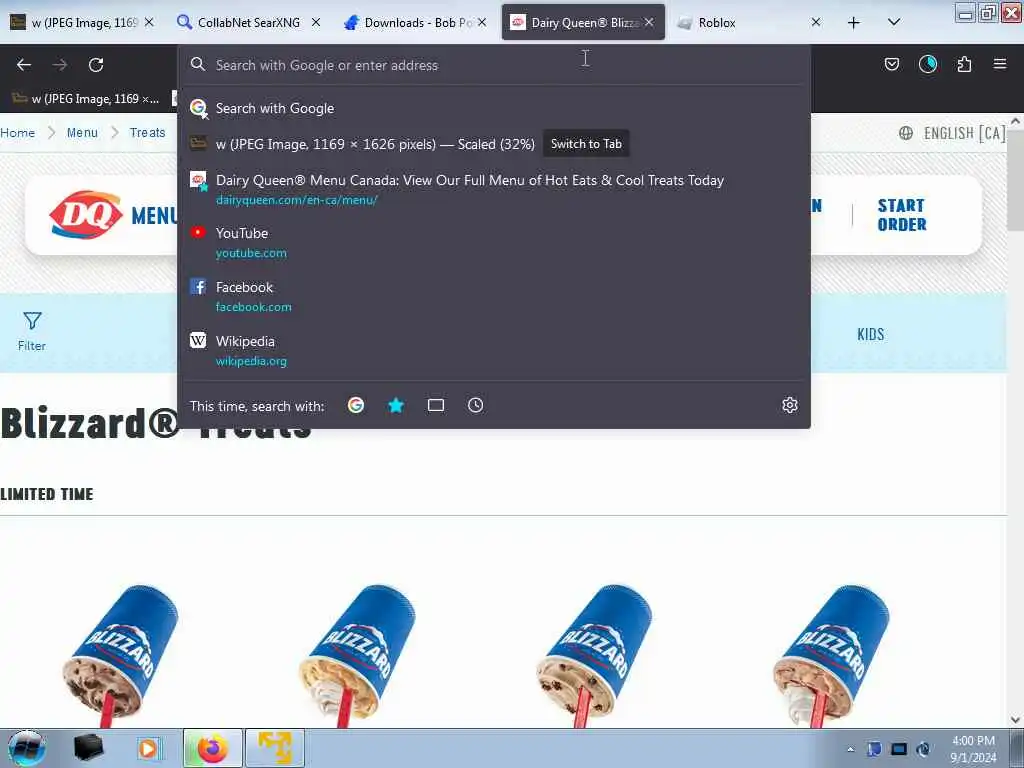
Task: Select the w (JPEG Image, 1169 × 1626) suggestion
Action: click(x=375, y=144)
